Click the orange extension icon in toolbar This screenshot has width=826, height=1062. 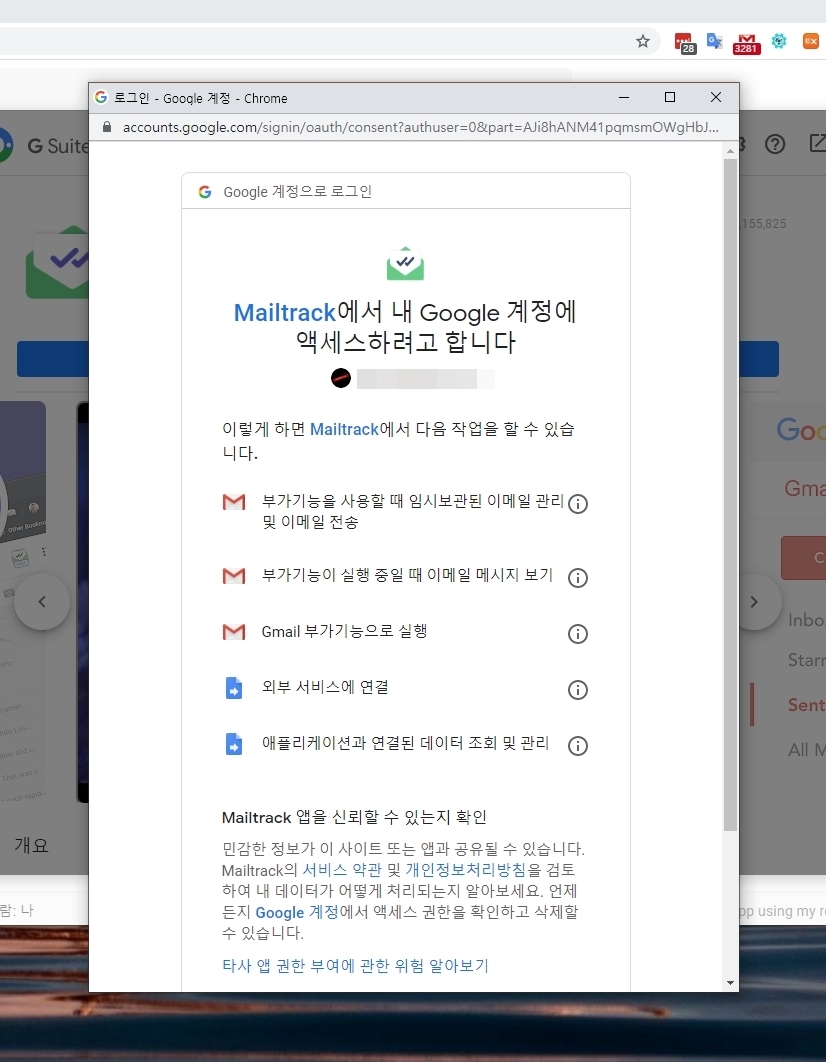pyautogui.click(x=810, y=41)
